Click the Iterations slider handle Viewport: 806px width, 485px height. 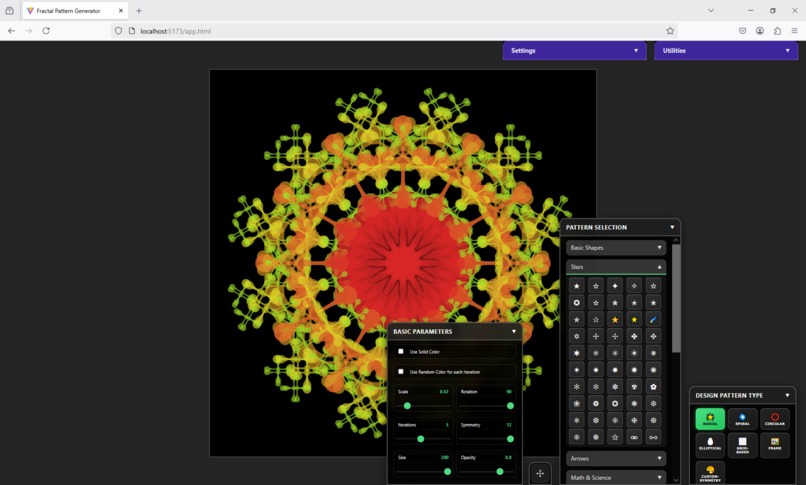coord(420,439)
